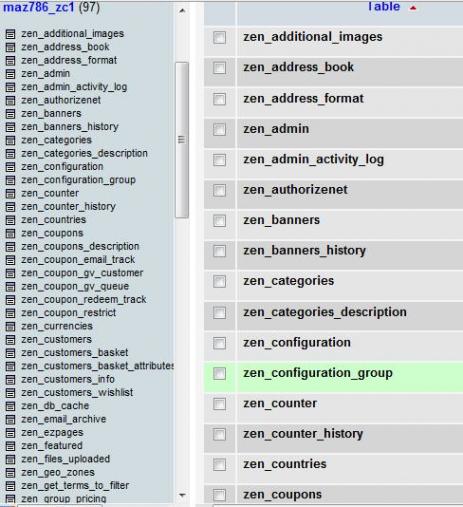Viewport: 463px width, 507px height.
Task: Click the table icon beside zen_db_cache in sidebar
Action: pyautogui.click(x=10, y=406)
